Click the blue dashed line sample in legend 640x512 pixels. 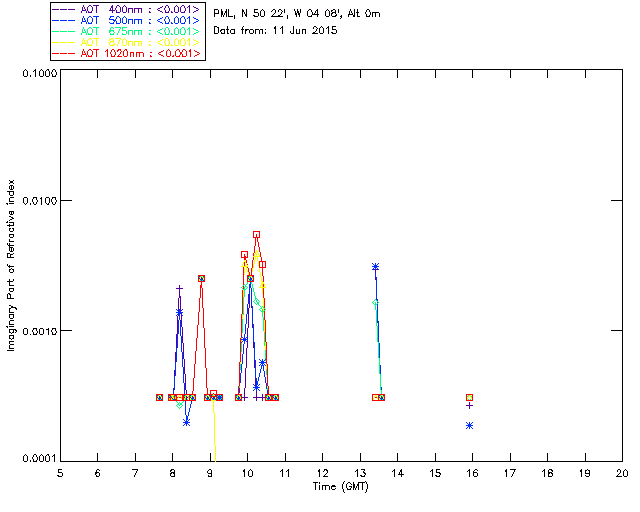coord(64,20)
